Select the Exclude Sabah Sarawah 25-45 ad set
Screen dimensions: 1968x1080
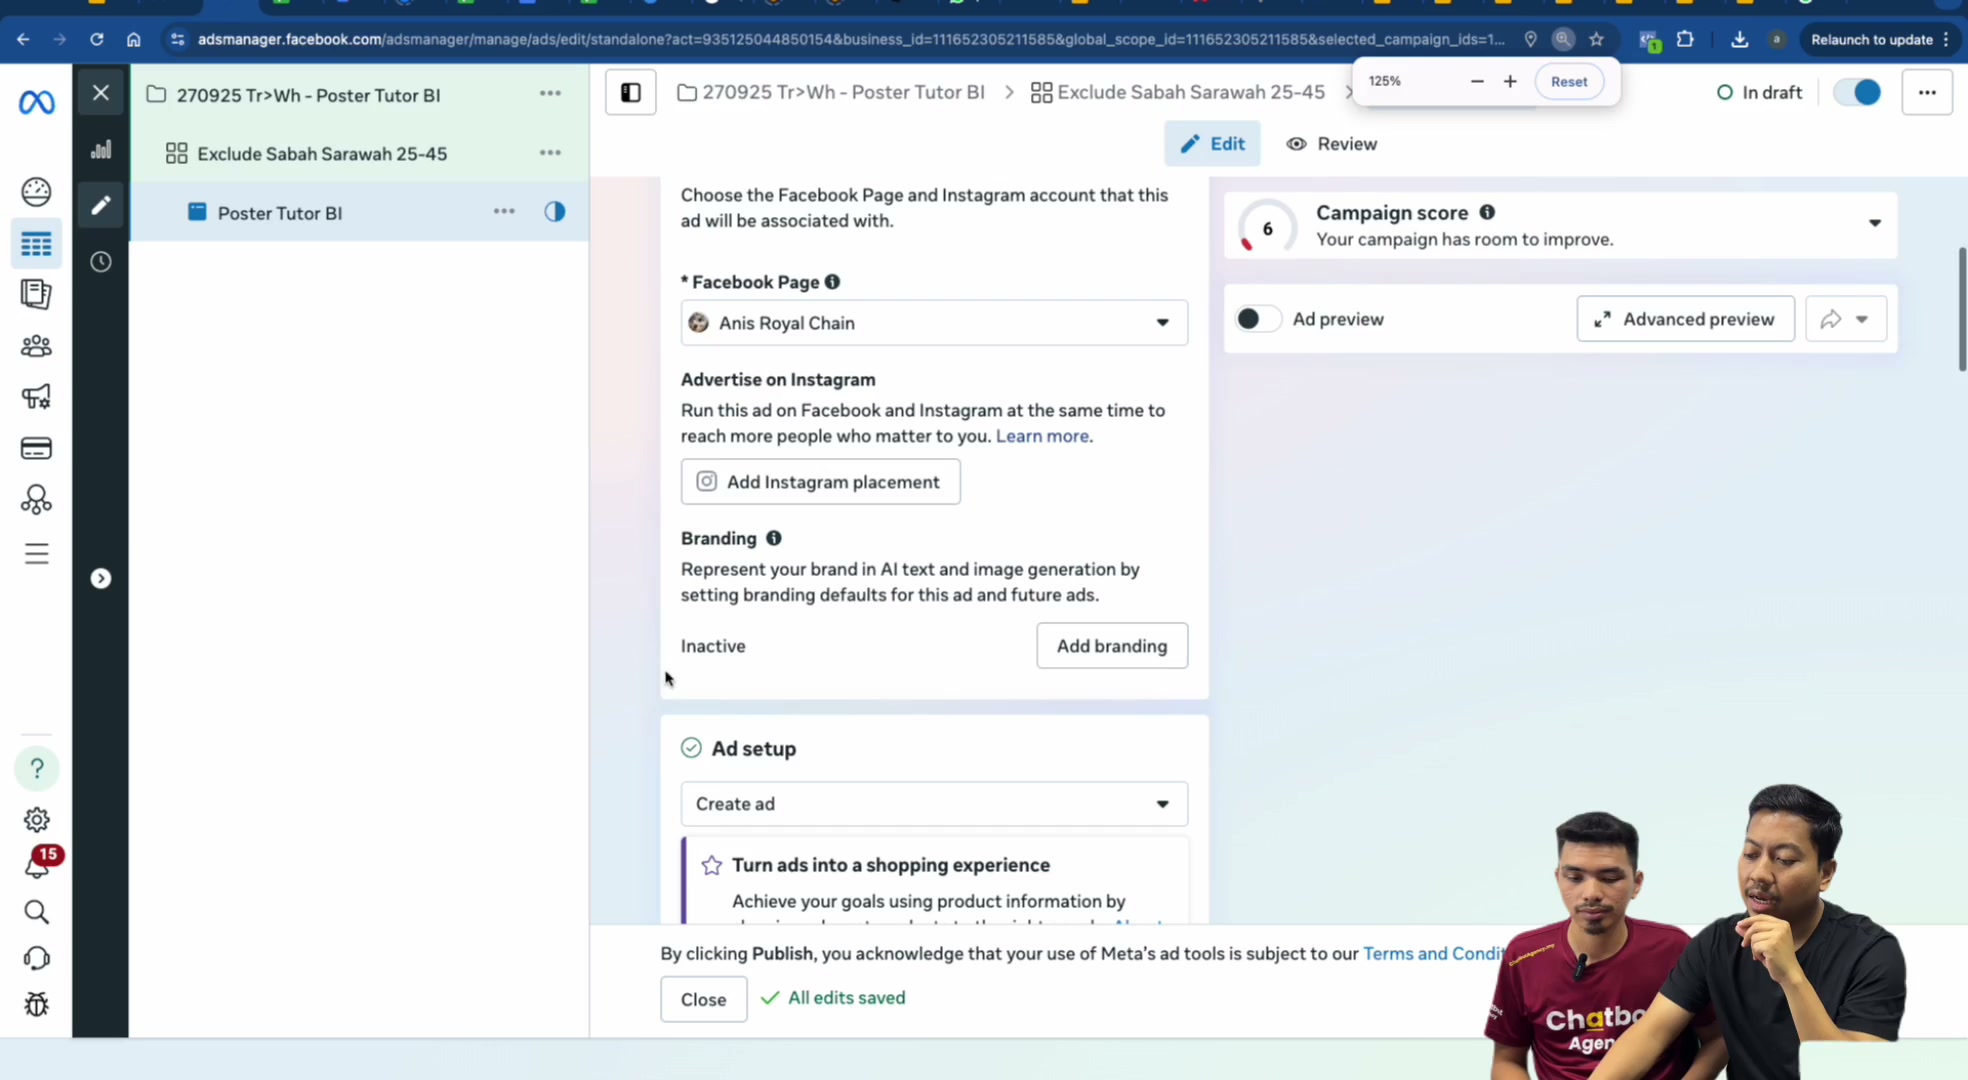coord(322,154)
